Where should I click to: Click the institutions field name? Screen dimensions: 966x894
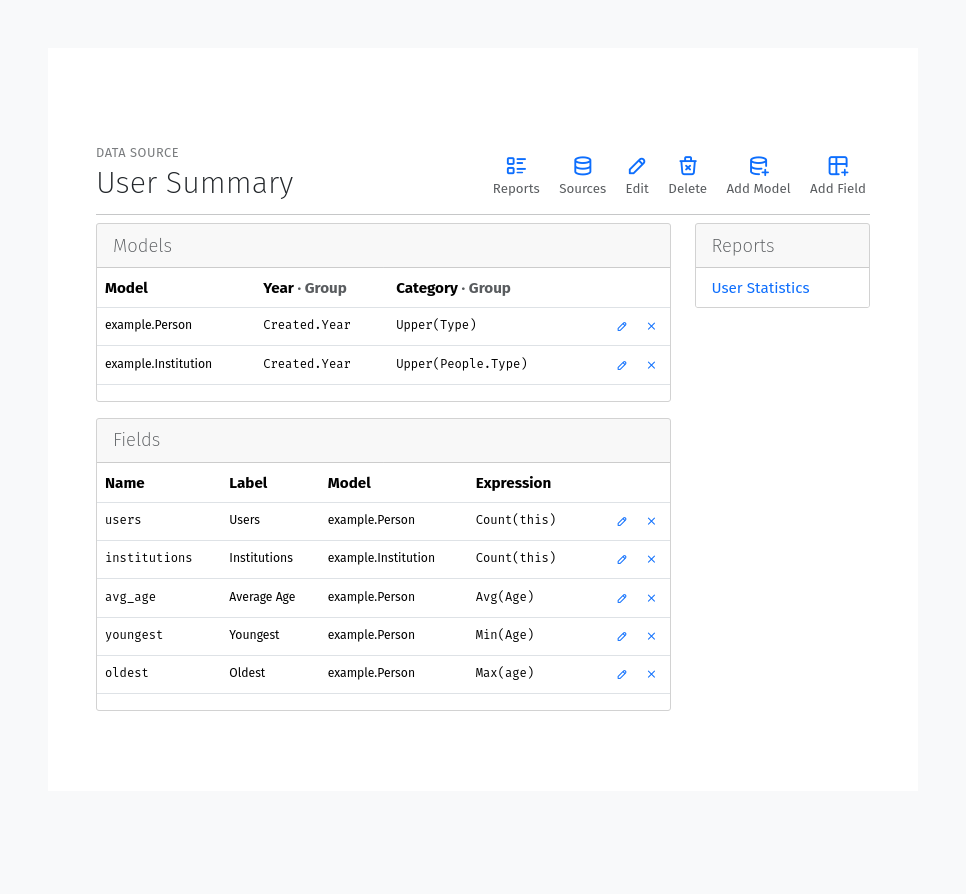(x=148, y=558)
